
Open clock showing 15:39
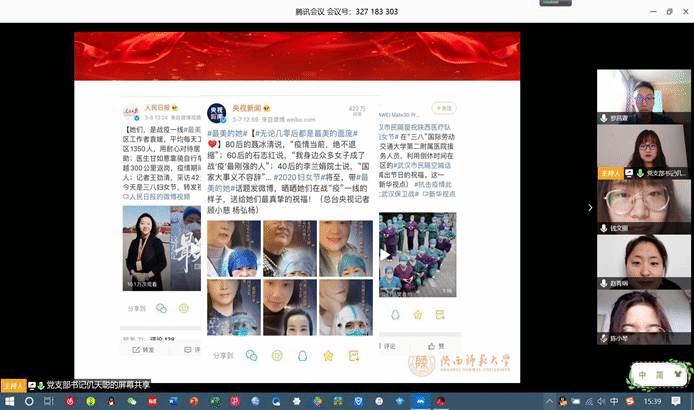pos(652,401)
